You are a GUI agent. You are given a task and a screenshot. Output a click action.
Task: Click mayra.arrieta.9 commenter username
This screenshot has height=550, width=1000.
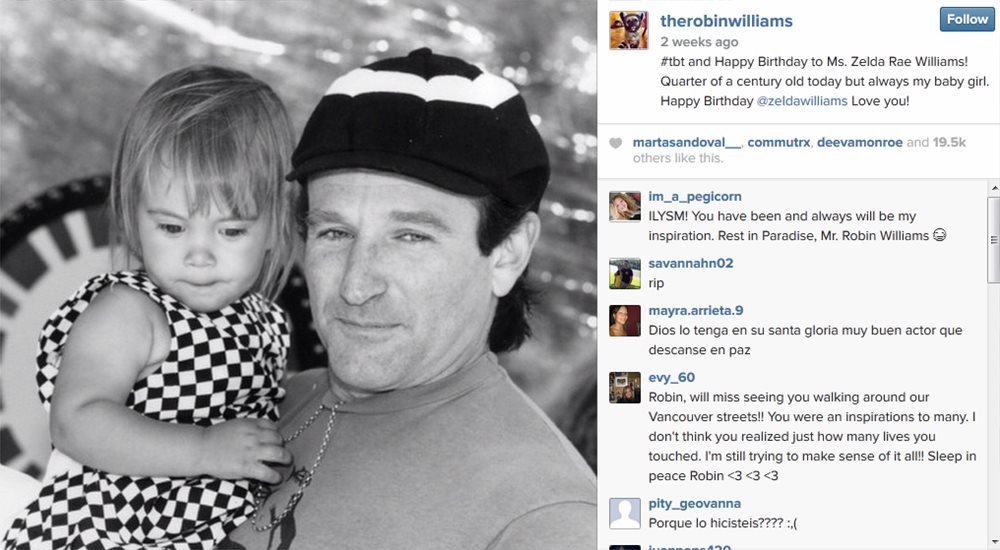[x=696, y=311]
